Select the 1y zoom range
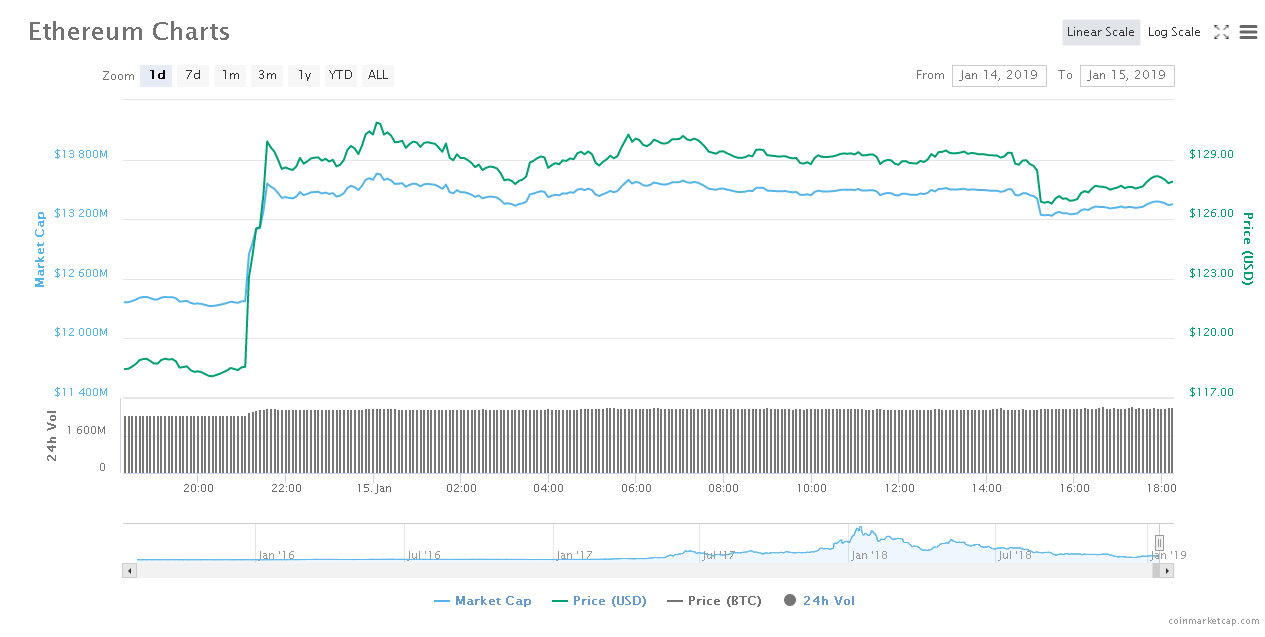1265x637 pixels. pos(304,75)
